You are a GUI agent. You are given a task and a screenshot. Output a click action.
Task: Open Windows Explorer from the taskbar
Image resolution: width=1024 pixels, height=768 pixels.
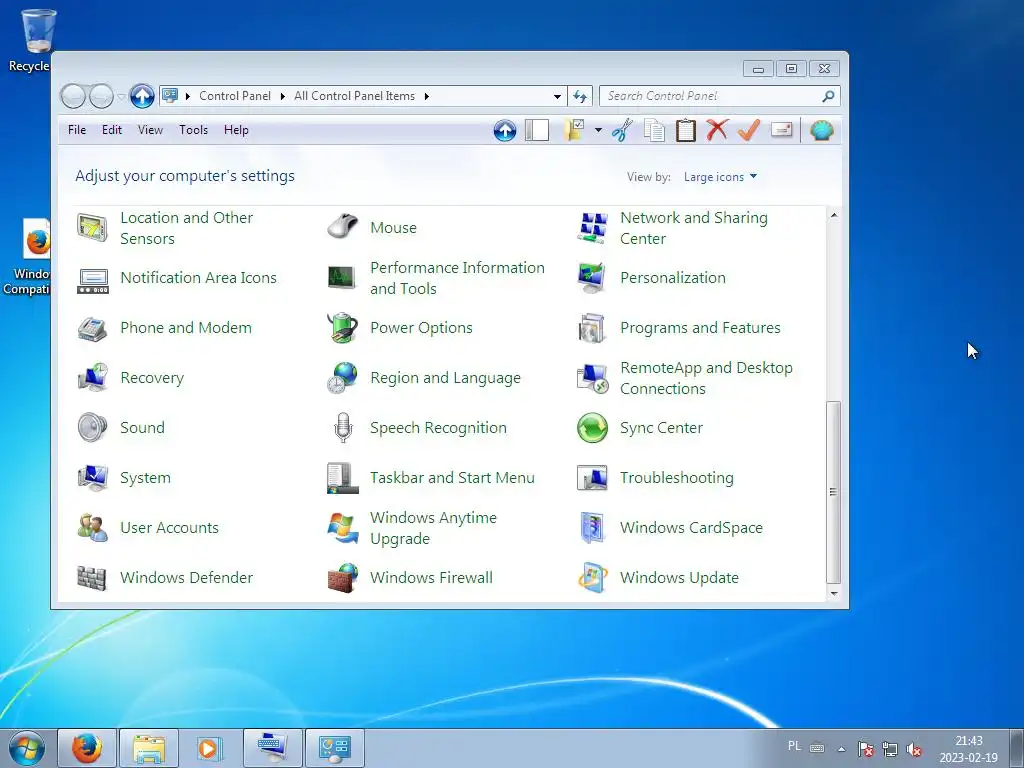pyautogui.click(x=149, y=748)
